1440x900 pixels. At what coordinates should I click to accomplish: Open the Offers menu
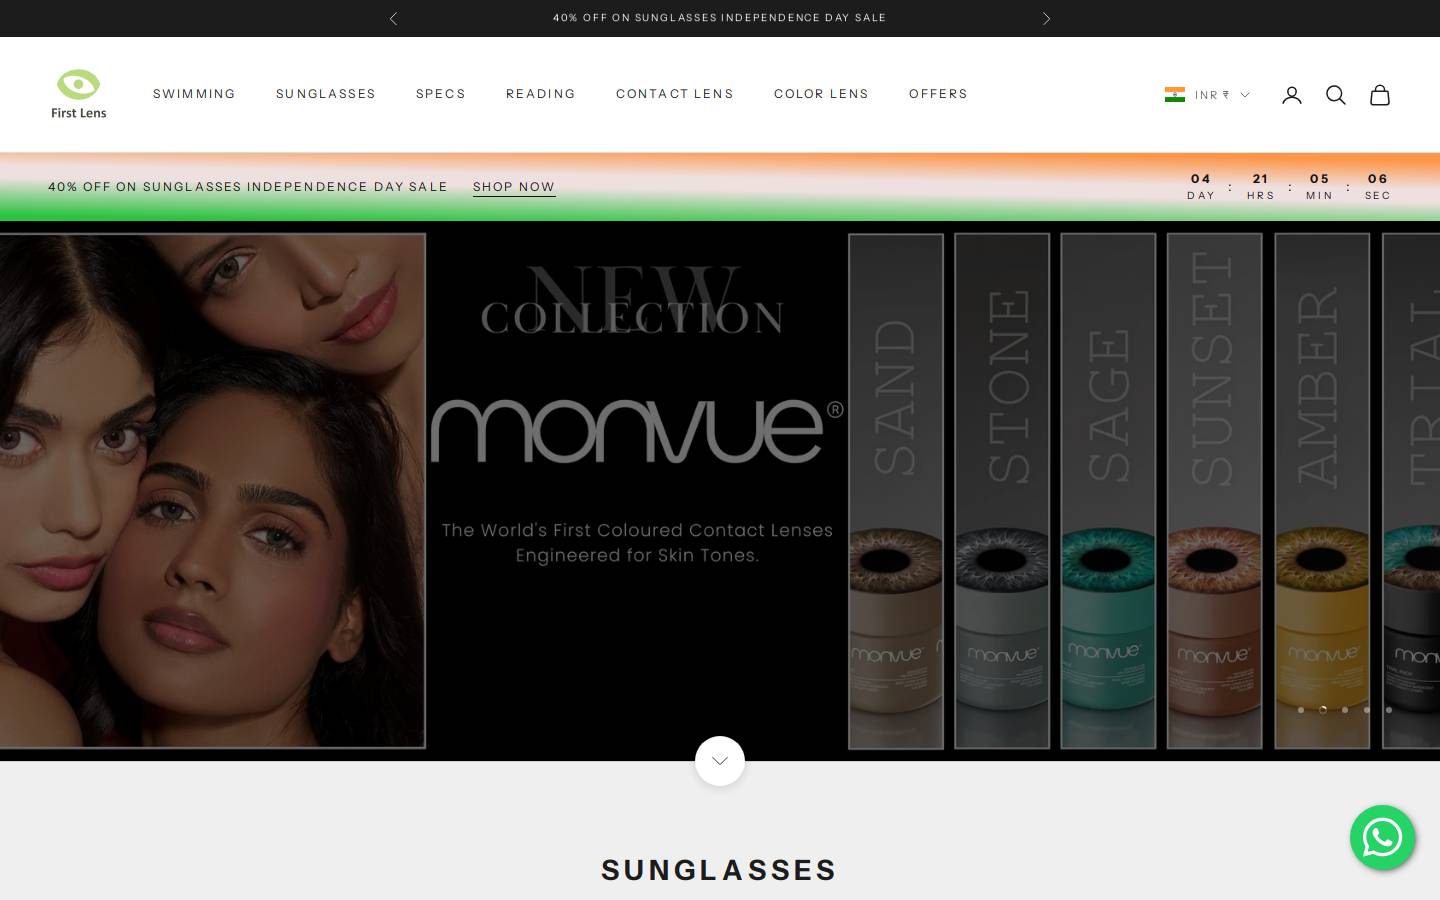[x=938, y=94]
